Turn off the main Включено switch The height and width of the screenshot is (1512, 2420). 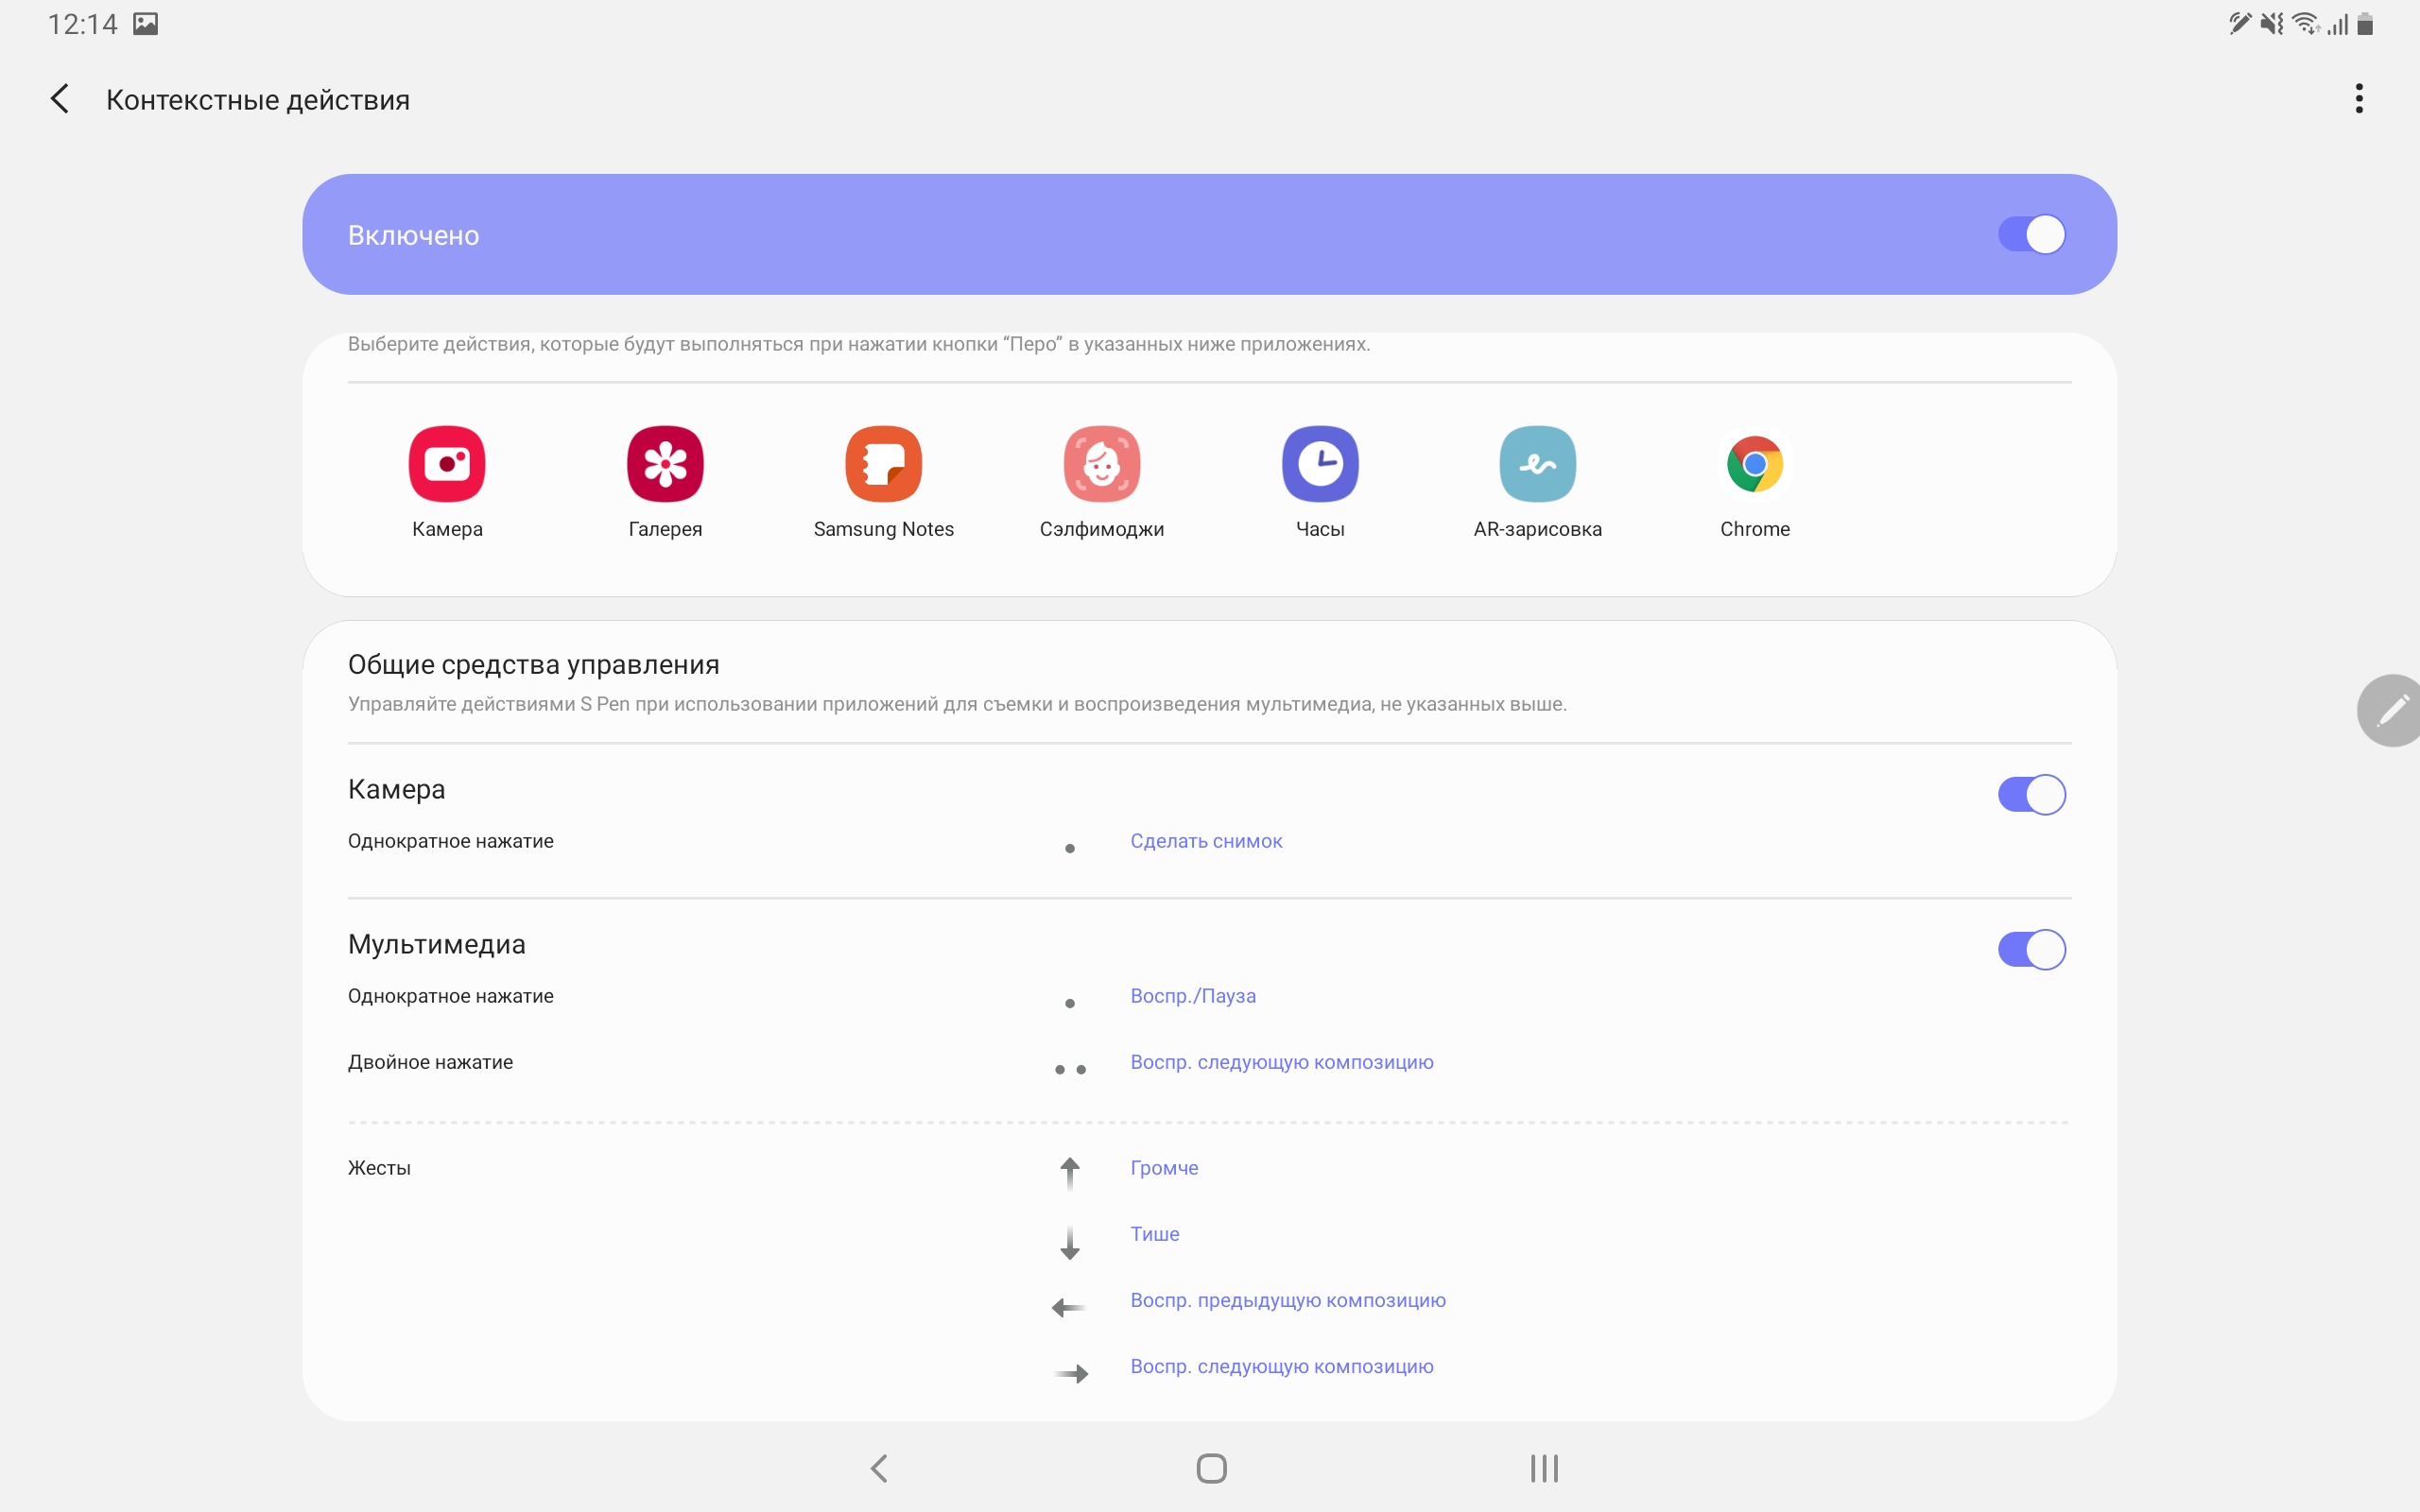[2031, 235]
